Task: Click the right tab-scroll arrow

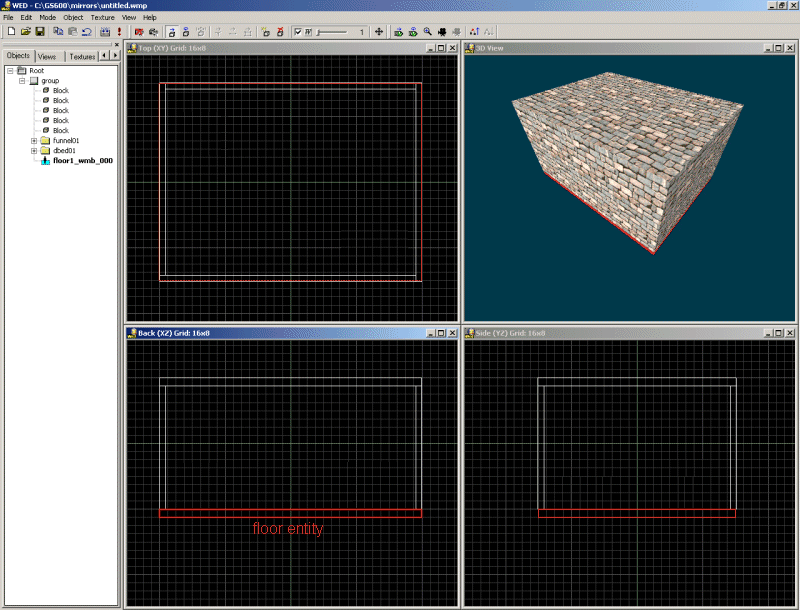Action: [x=115, y=55]
